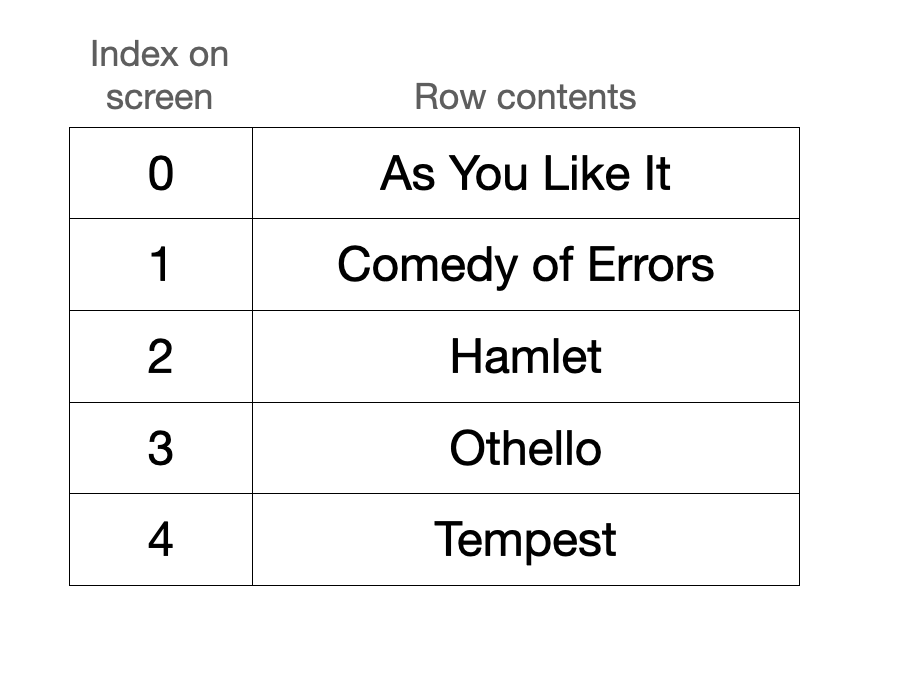Select the "As You Like It" row
The image size is (912, 690).
tap(525, 174)
